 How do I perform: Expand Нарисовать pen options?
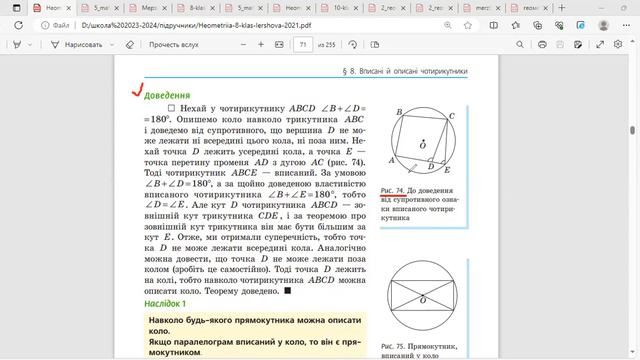(112, 44)
